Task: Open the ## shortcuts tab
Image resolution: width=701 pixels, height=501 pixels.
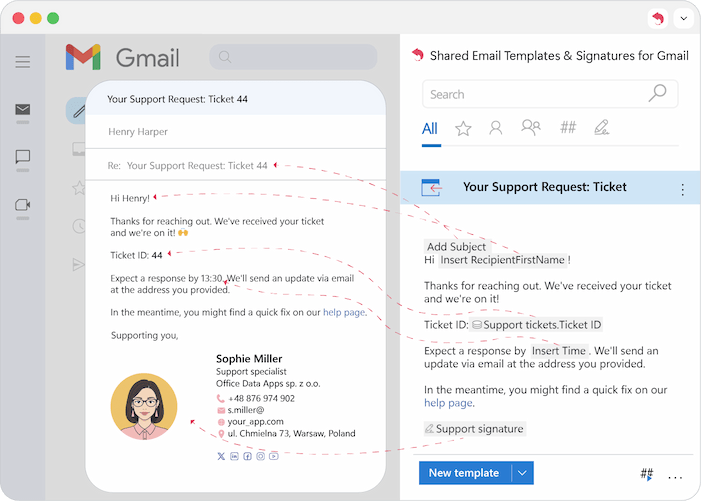Action: [x=568, y=127]
